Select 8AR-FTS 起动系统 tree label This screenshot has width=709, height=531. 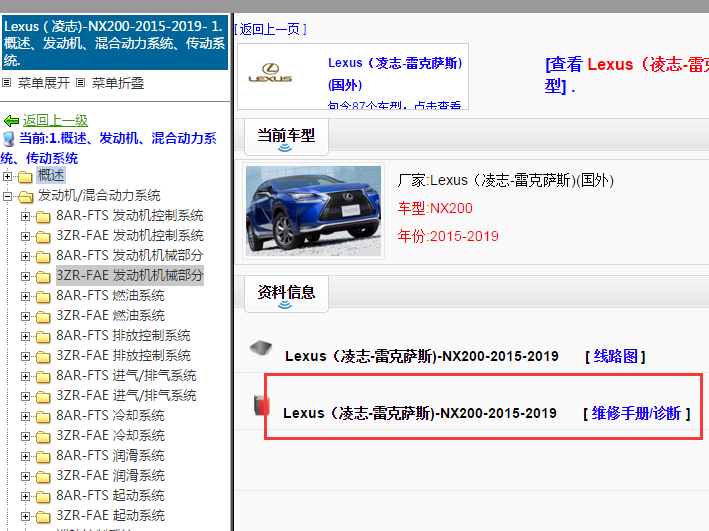[x=110, y=495]
